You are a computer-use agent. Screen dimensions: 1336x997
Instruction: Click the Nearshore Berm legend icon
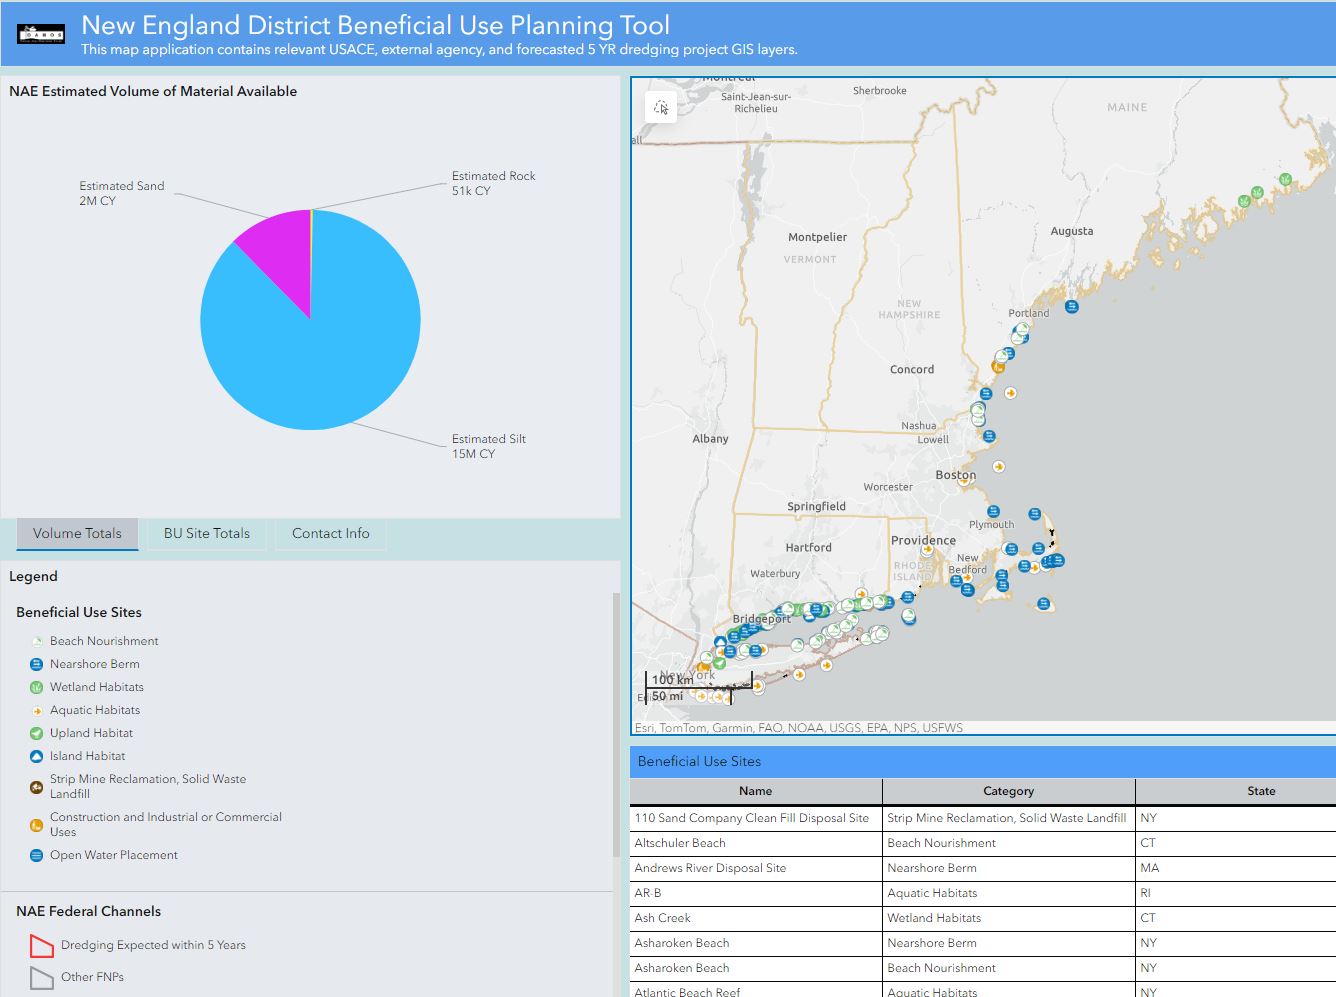37,664
